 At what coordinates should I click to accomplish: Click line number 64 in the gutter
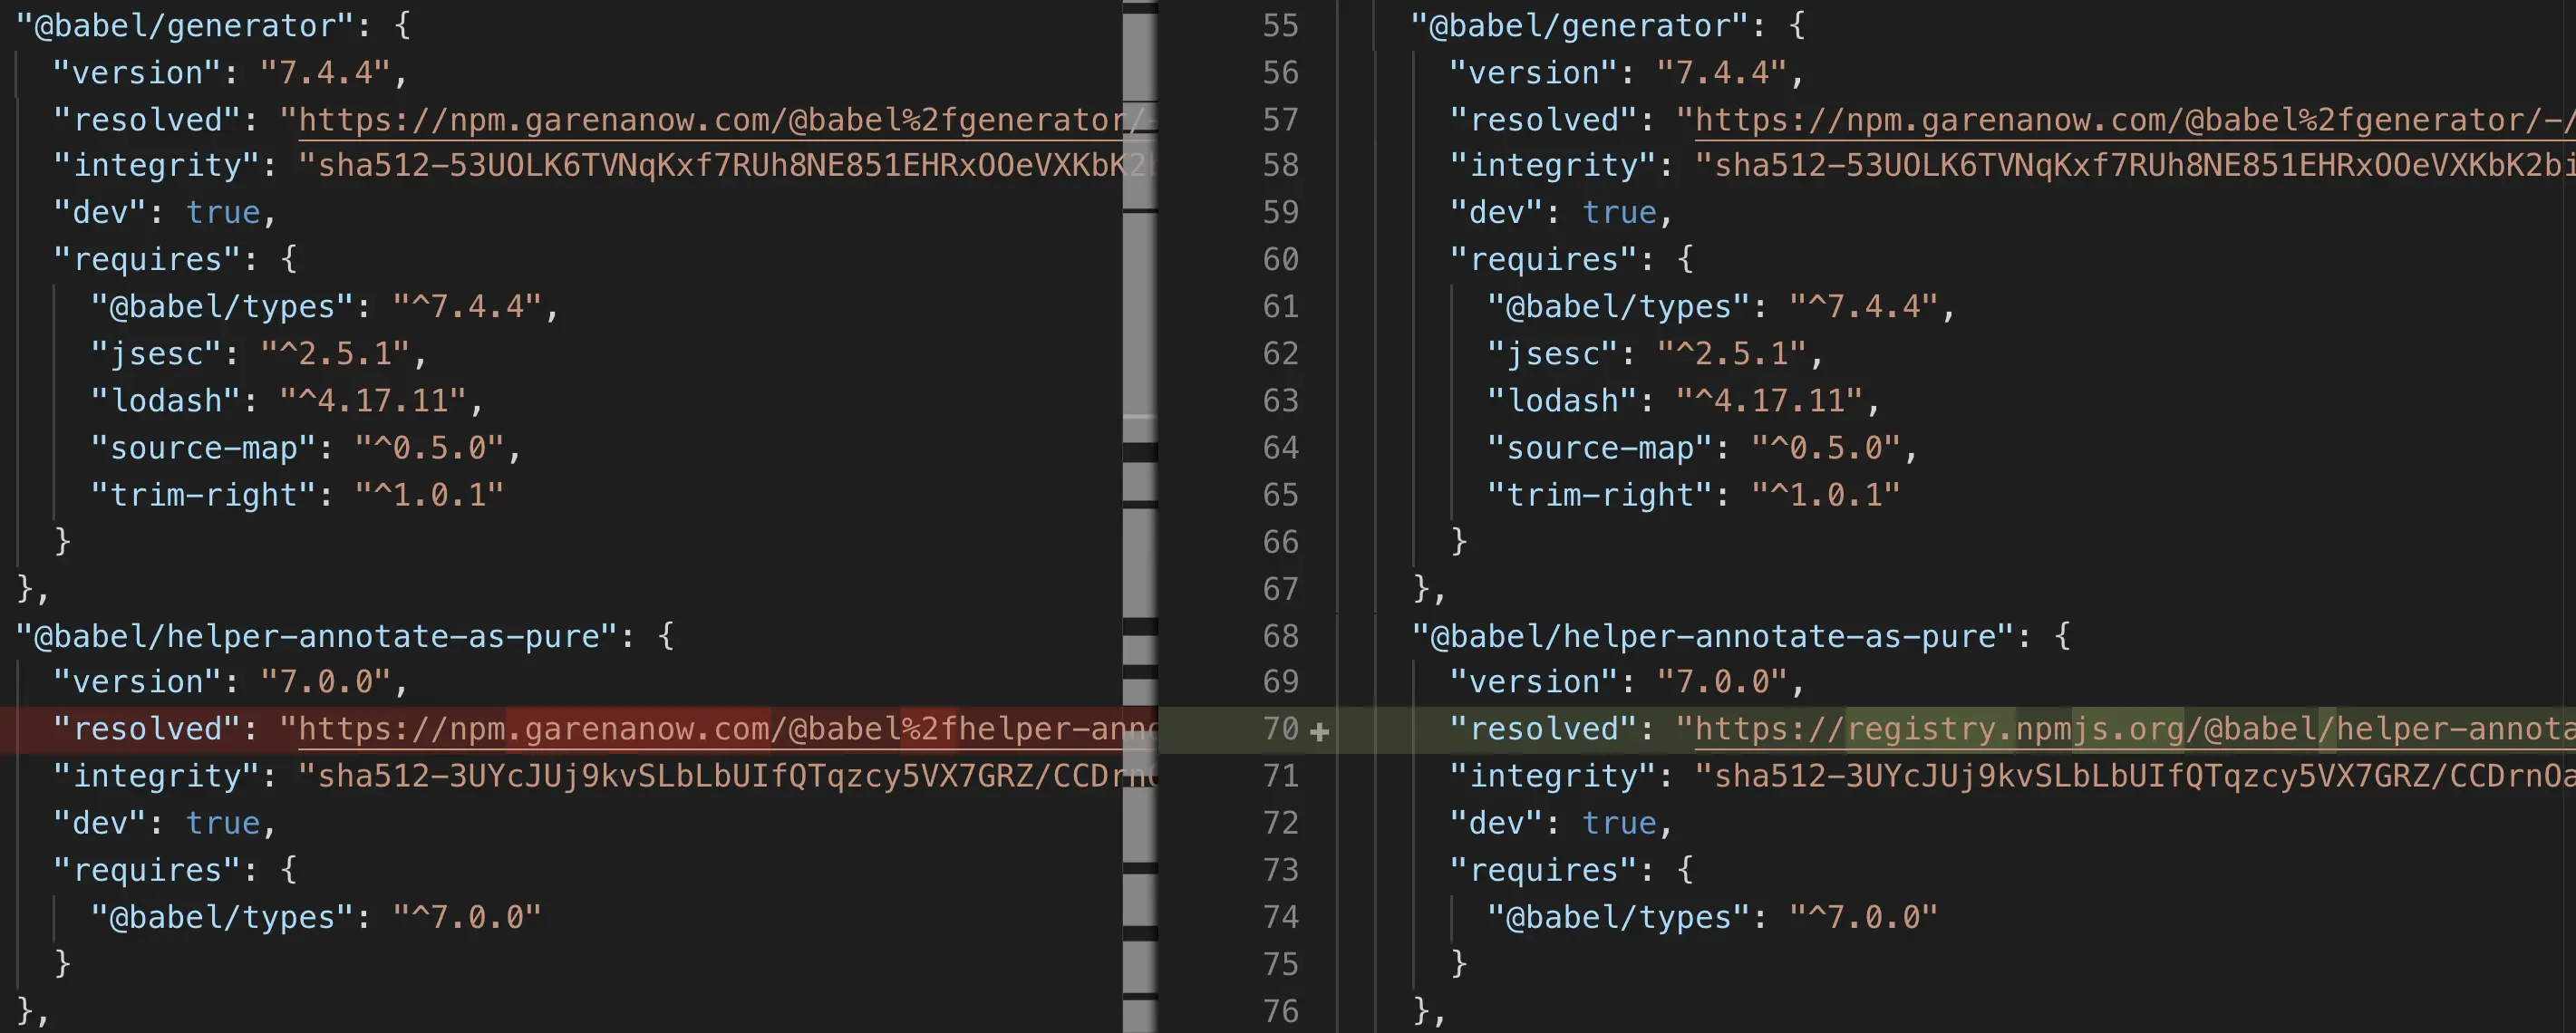coord(1280,447)
